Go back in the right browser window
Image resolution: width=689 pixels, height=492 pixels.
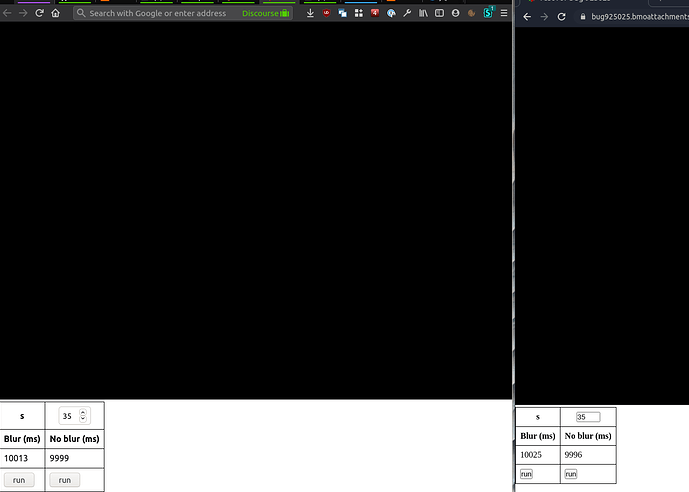click(527, 17)
